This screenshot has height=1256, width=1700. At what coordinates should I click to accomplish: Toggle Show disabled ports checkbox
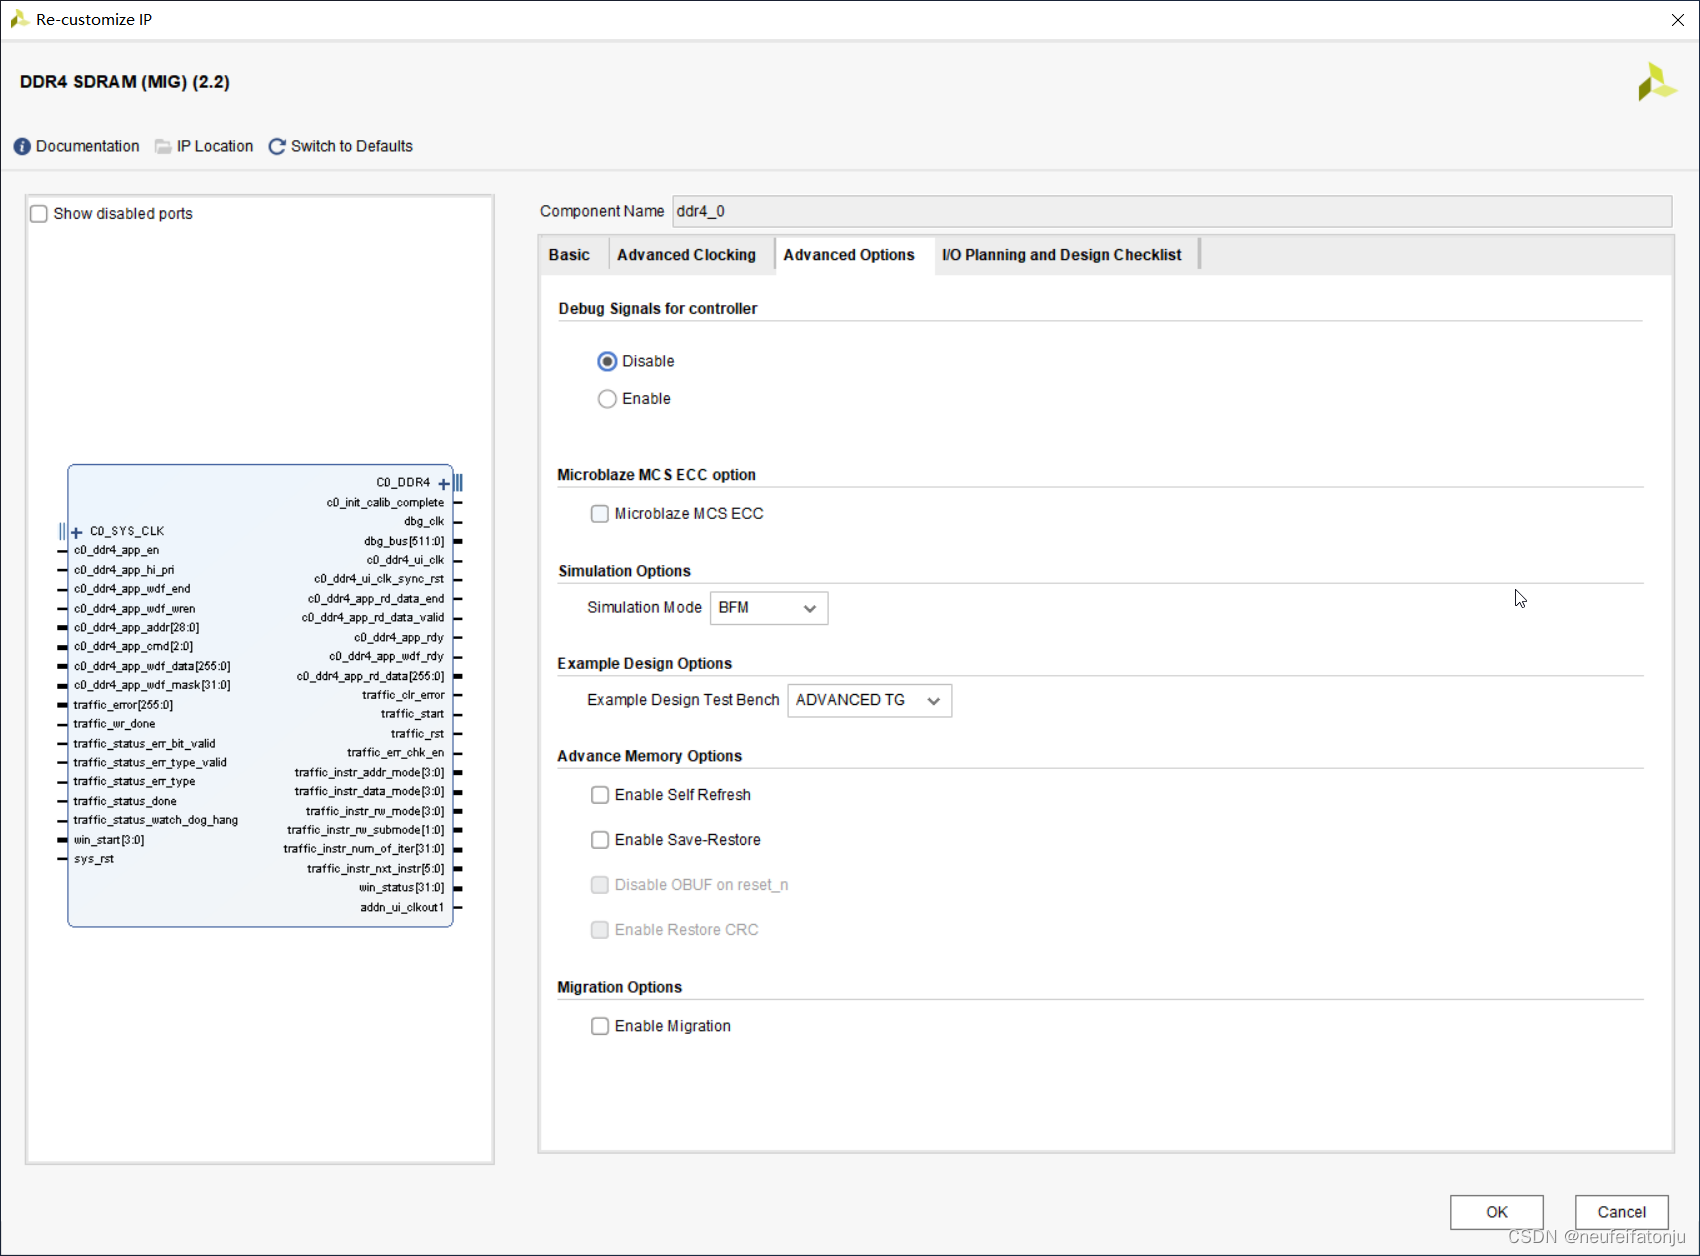pyautogui.click(x=39, y=214)
